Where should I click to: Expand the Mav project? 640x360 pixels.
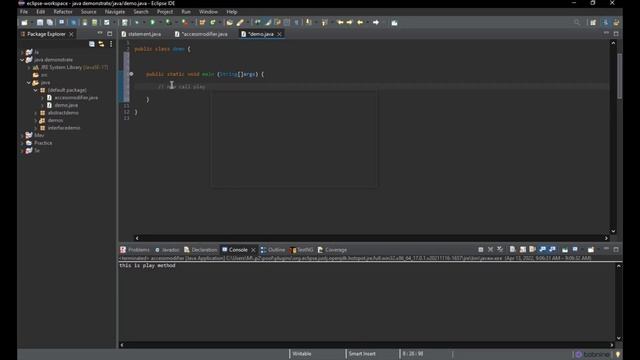[22, 135]
